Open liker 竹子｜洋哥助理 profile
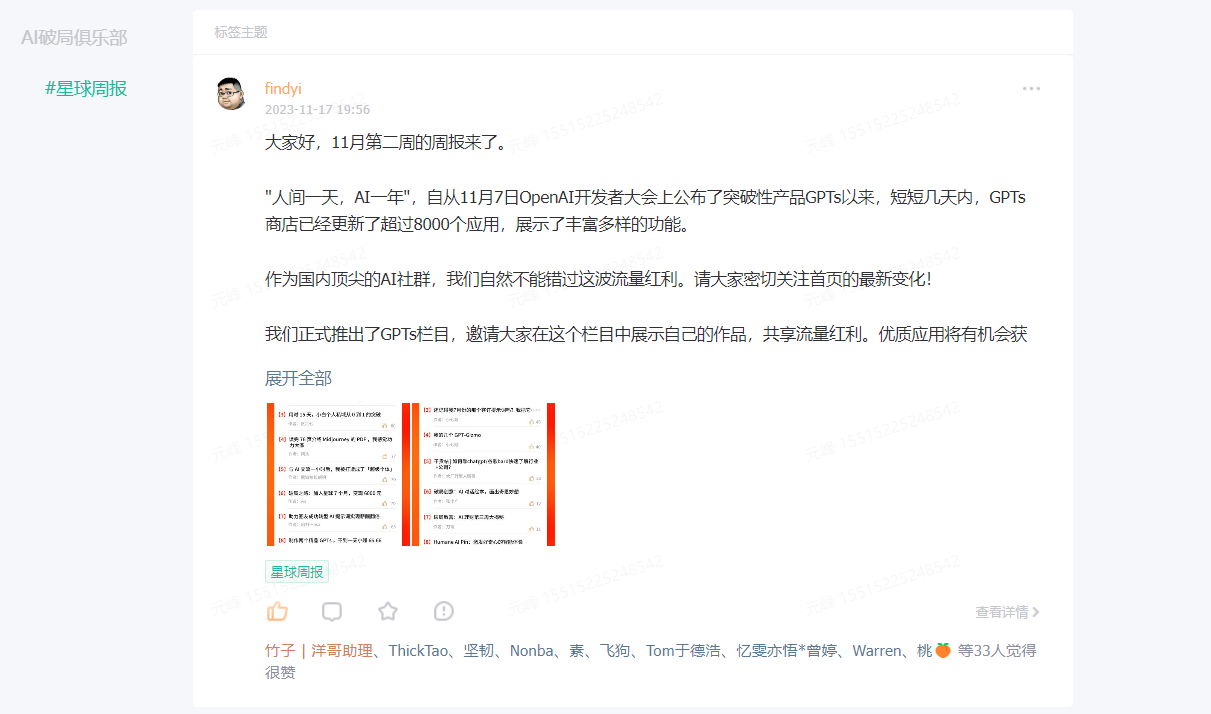Screen dimensions: 1211x714 [319, 650]
